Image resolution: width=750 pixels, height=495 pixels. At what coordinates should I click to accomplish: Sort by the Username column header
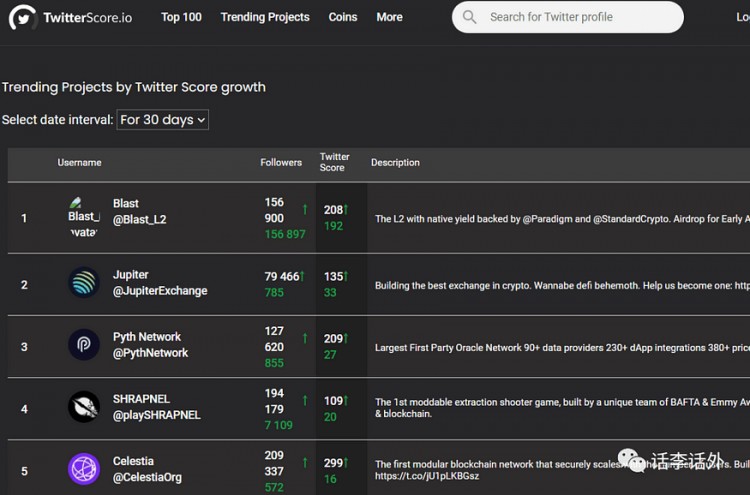[79, 163]
